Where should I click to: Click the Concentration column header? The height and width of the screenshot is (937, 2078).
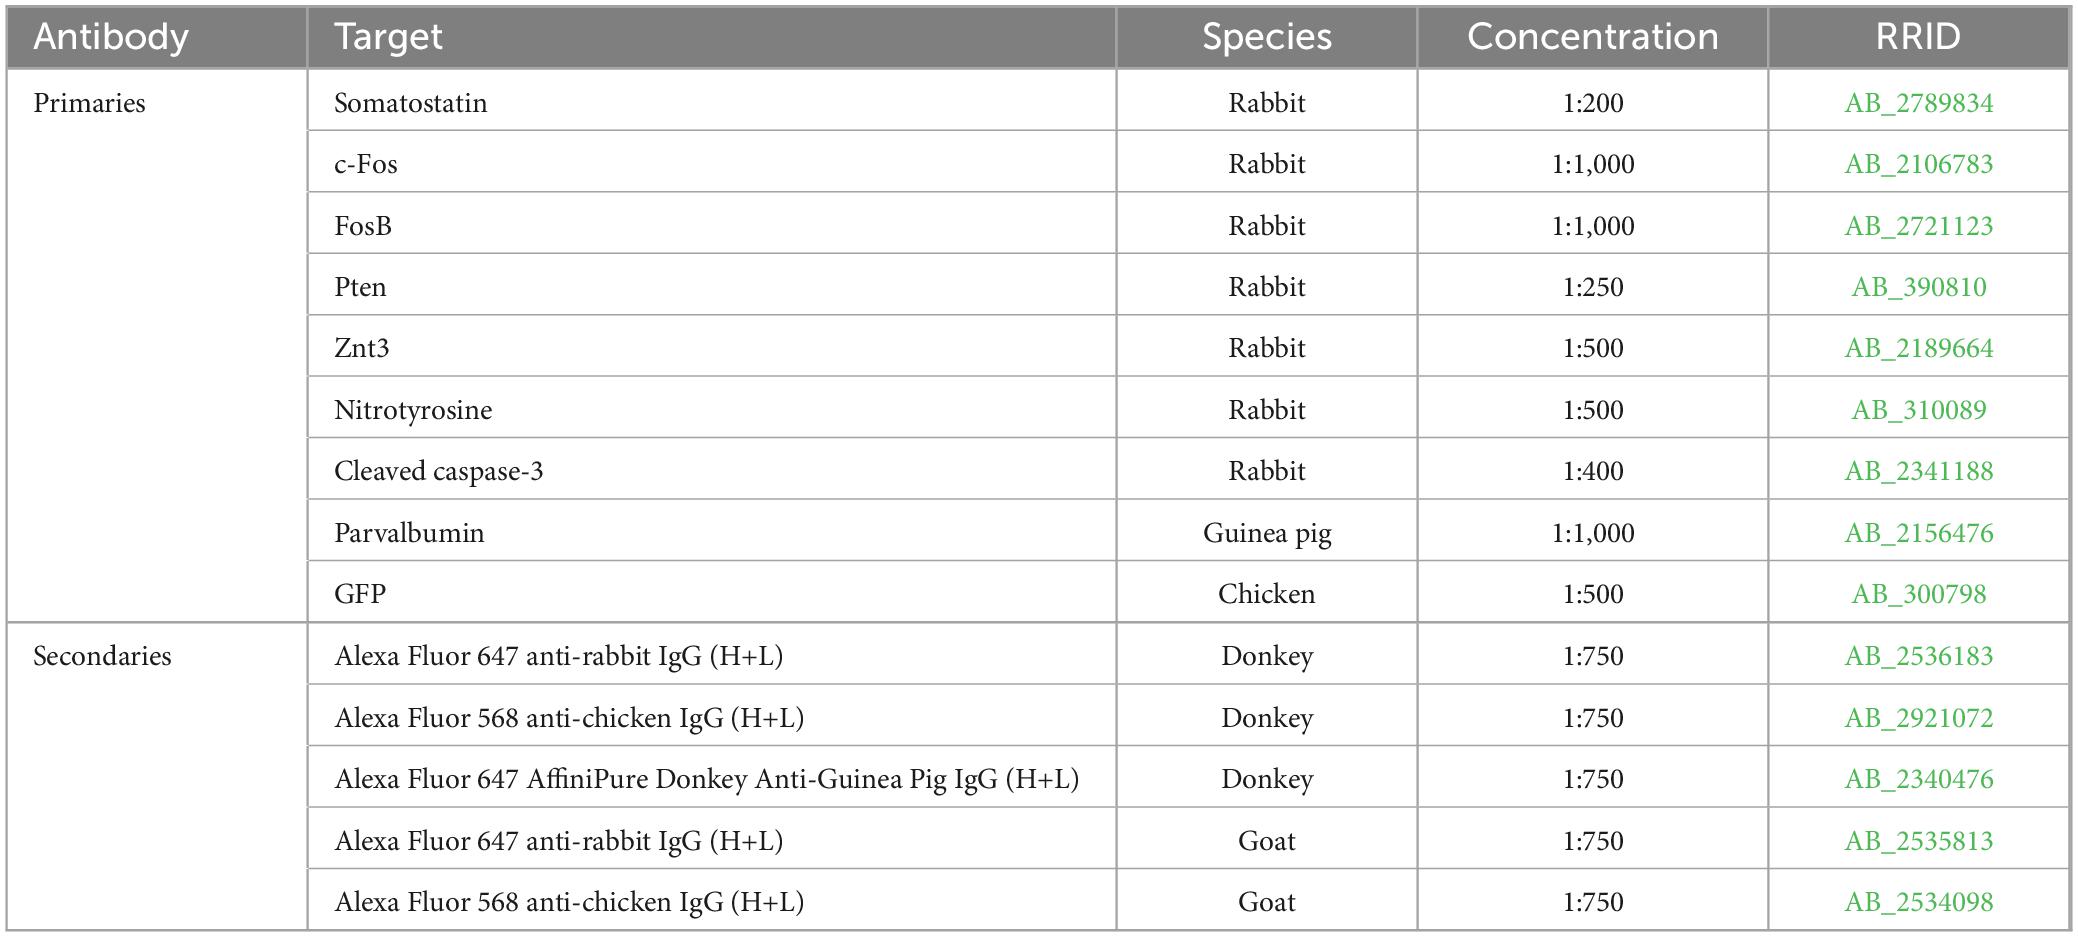point(1592,37)
